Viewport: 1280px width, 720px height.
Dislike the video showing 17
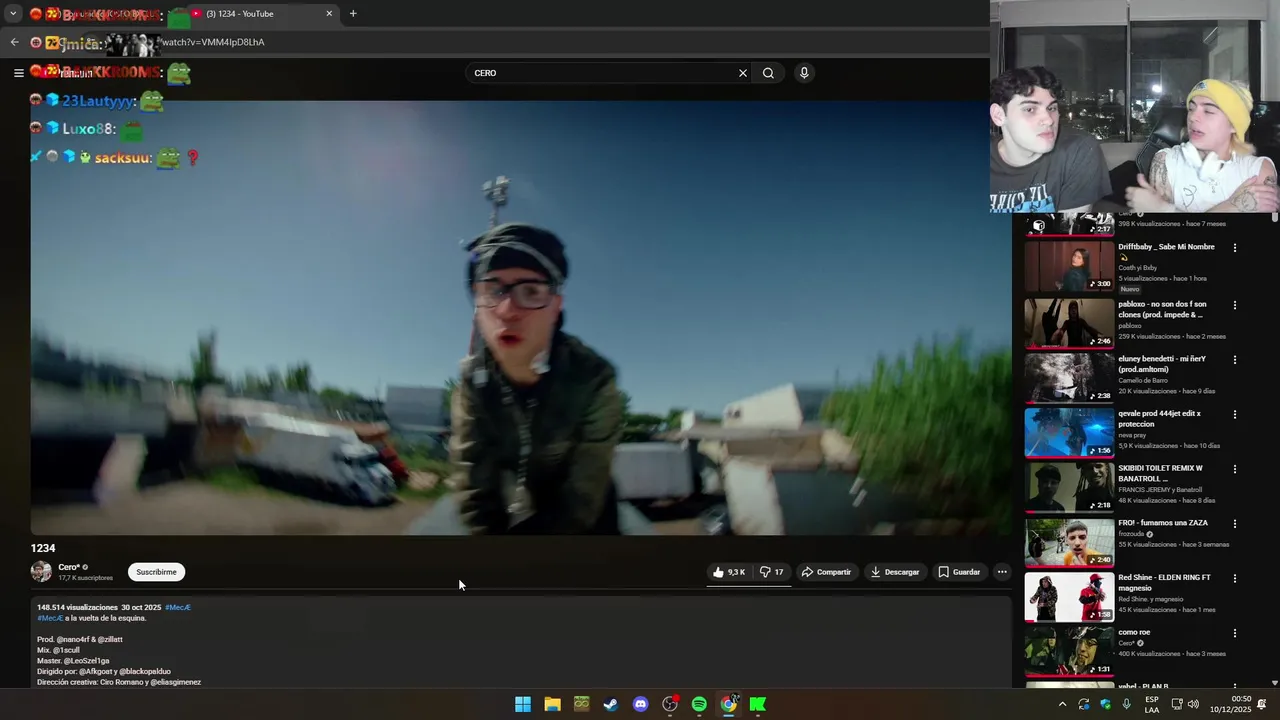click(771, 572)
